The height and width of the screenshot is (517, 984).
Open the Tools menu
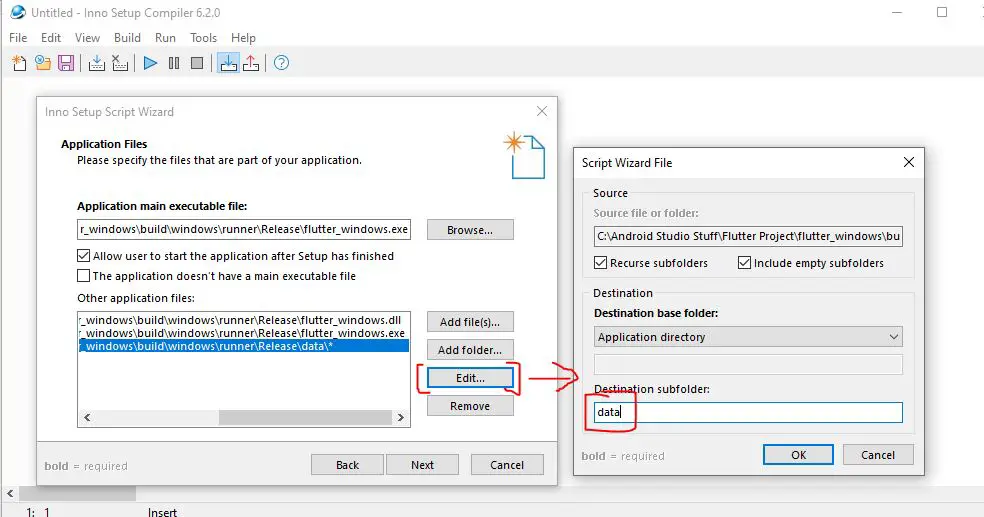point(203,38)
